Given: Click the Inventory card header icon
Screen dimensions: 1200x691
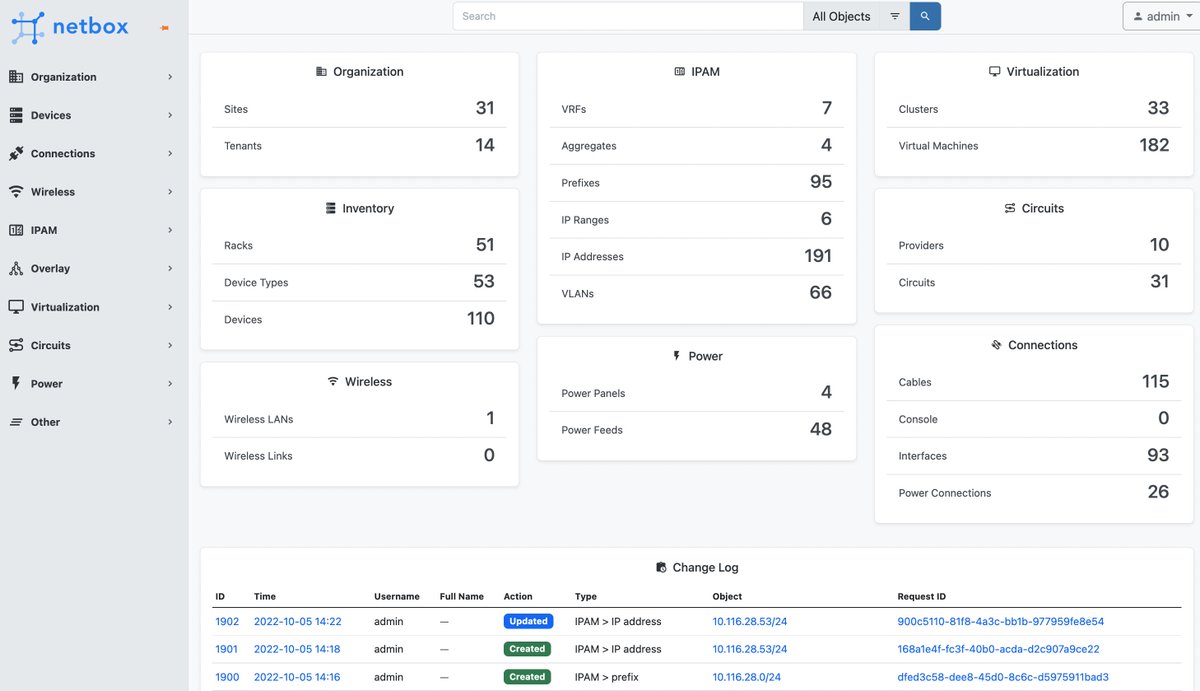Looking at the screenshot, I should click(331, 209).
